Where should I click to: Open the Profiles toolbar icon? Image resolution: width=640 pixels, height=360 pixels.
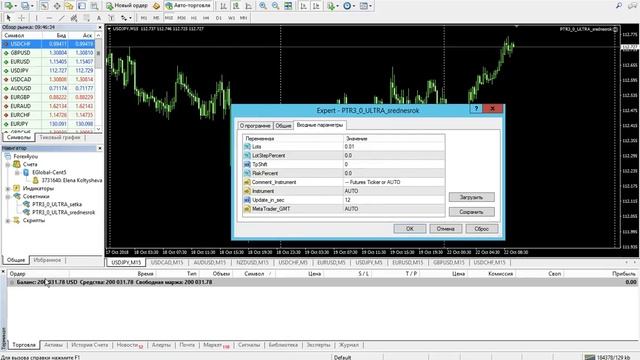click(x=26, y=6)
